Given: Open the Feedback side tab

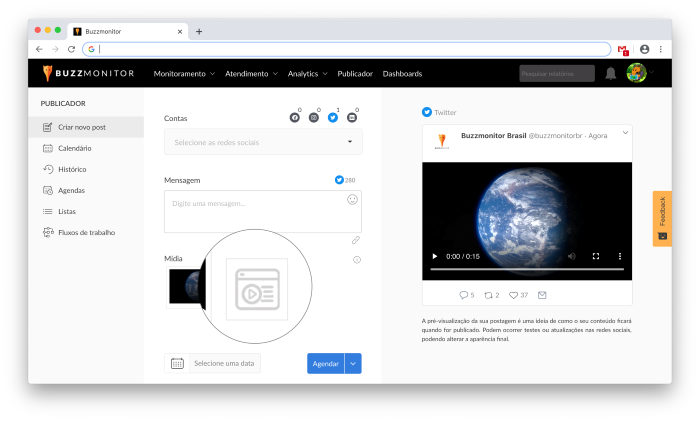Looking at the screenshot, I should click(662, 218).
